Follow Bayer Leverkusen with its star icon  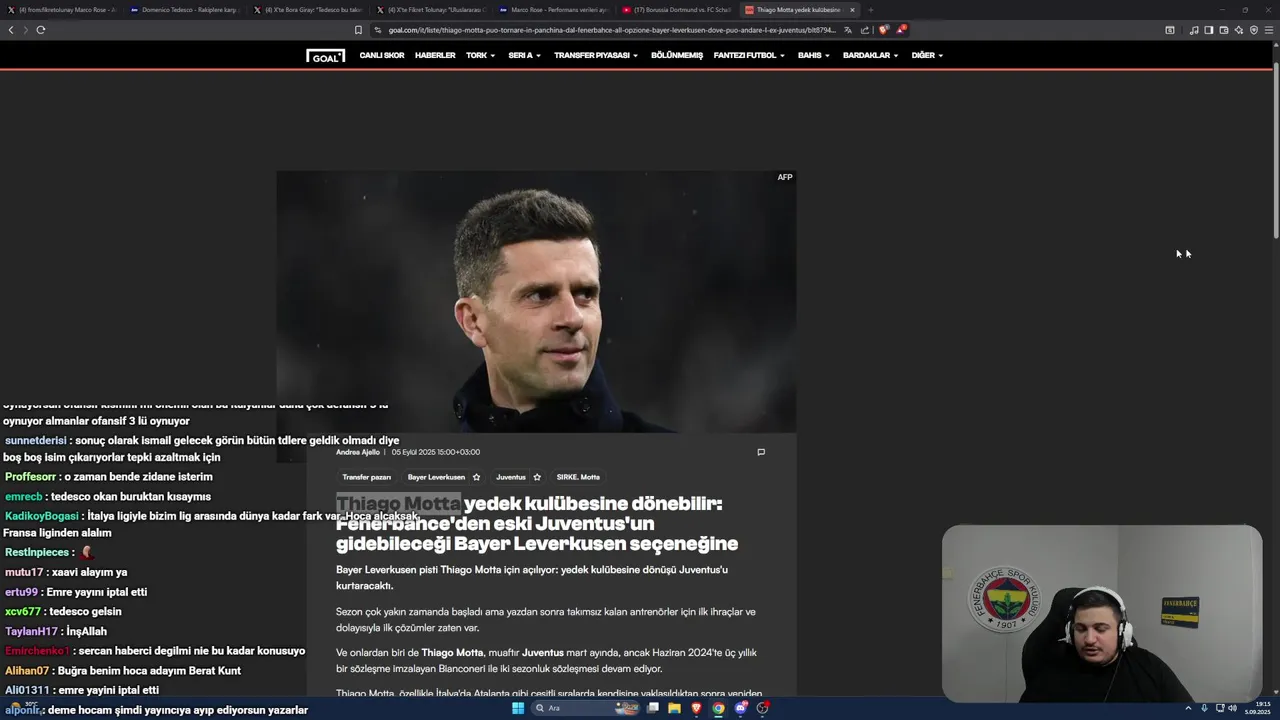click(476, 477)
